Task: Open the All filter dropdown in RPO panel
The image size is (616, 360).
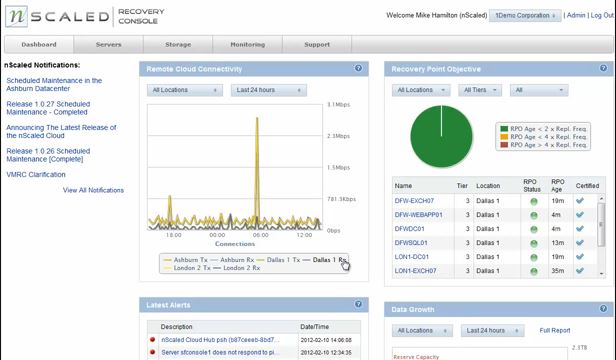Action: coord(539,90)
